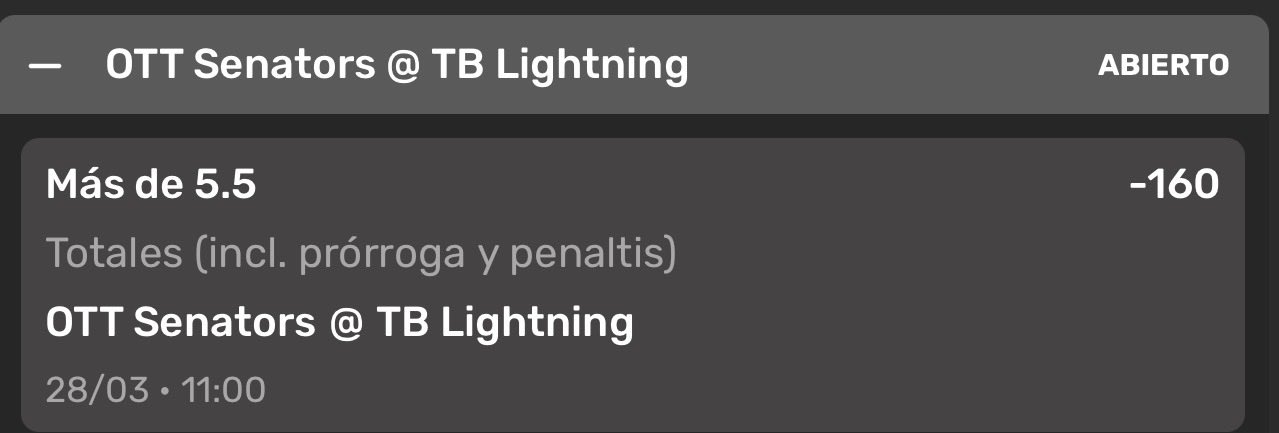Click "TB Lightning" in the header title
This screenshot has width=1279, height=433.
pos(560,66)
